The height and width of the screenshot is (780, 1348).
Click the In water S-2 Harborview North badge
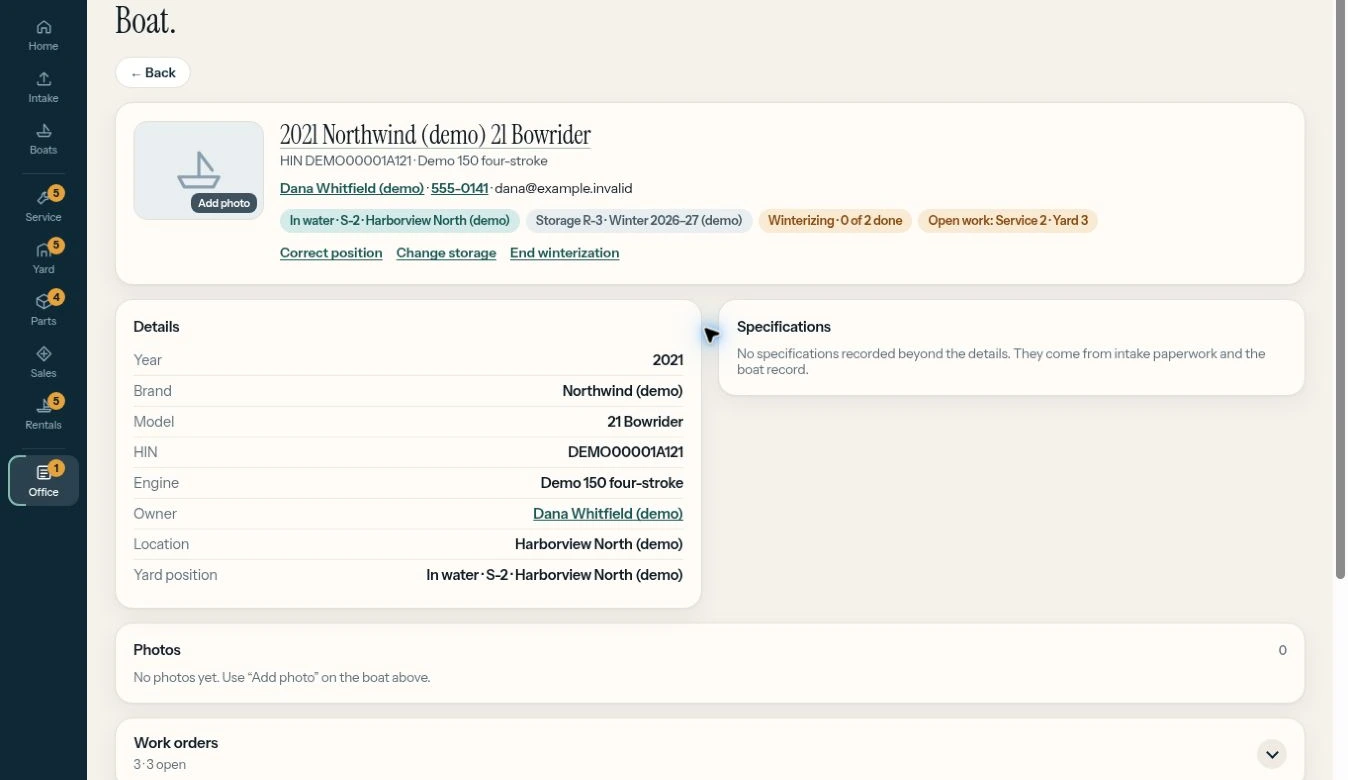[400, 221]
